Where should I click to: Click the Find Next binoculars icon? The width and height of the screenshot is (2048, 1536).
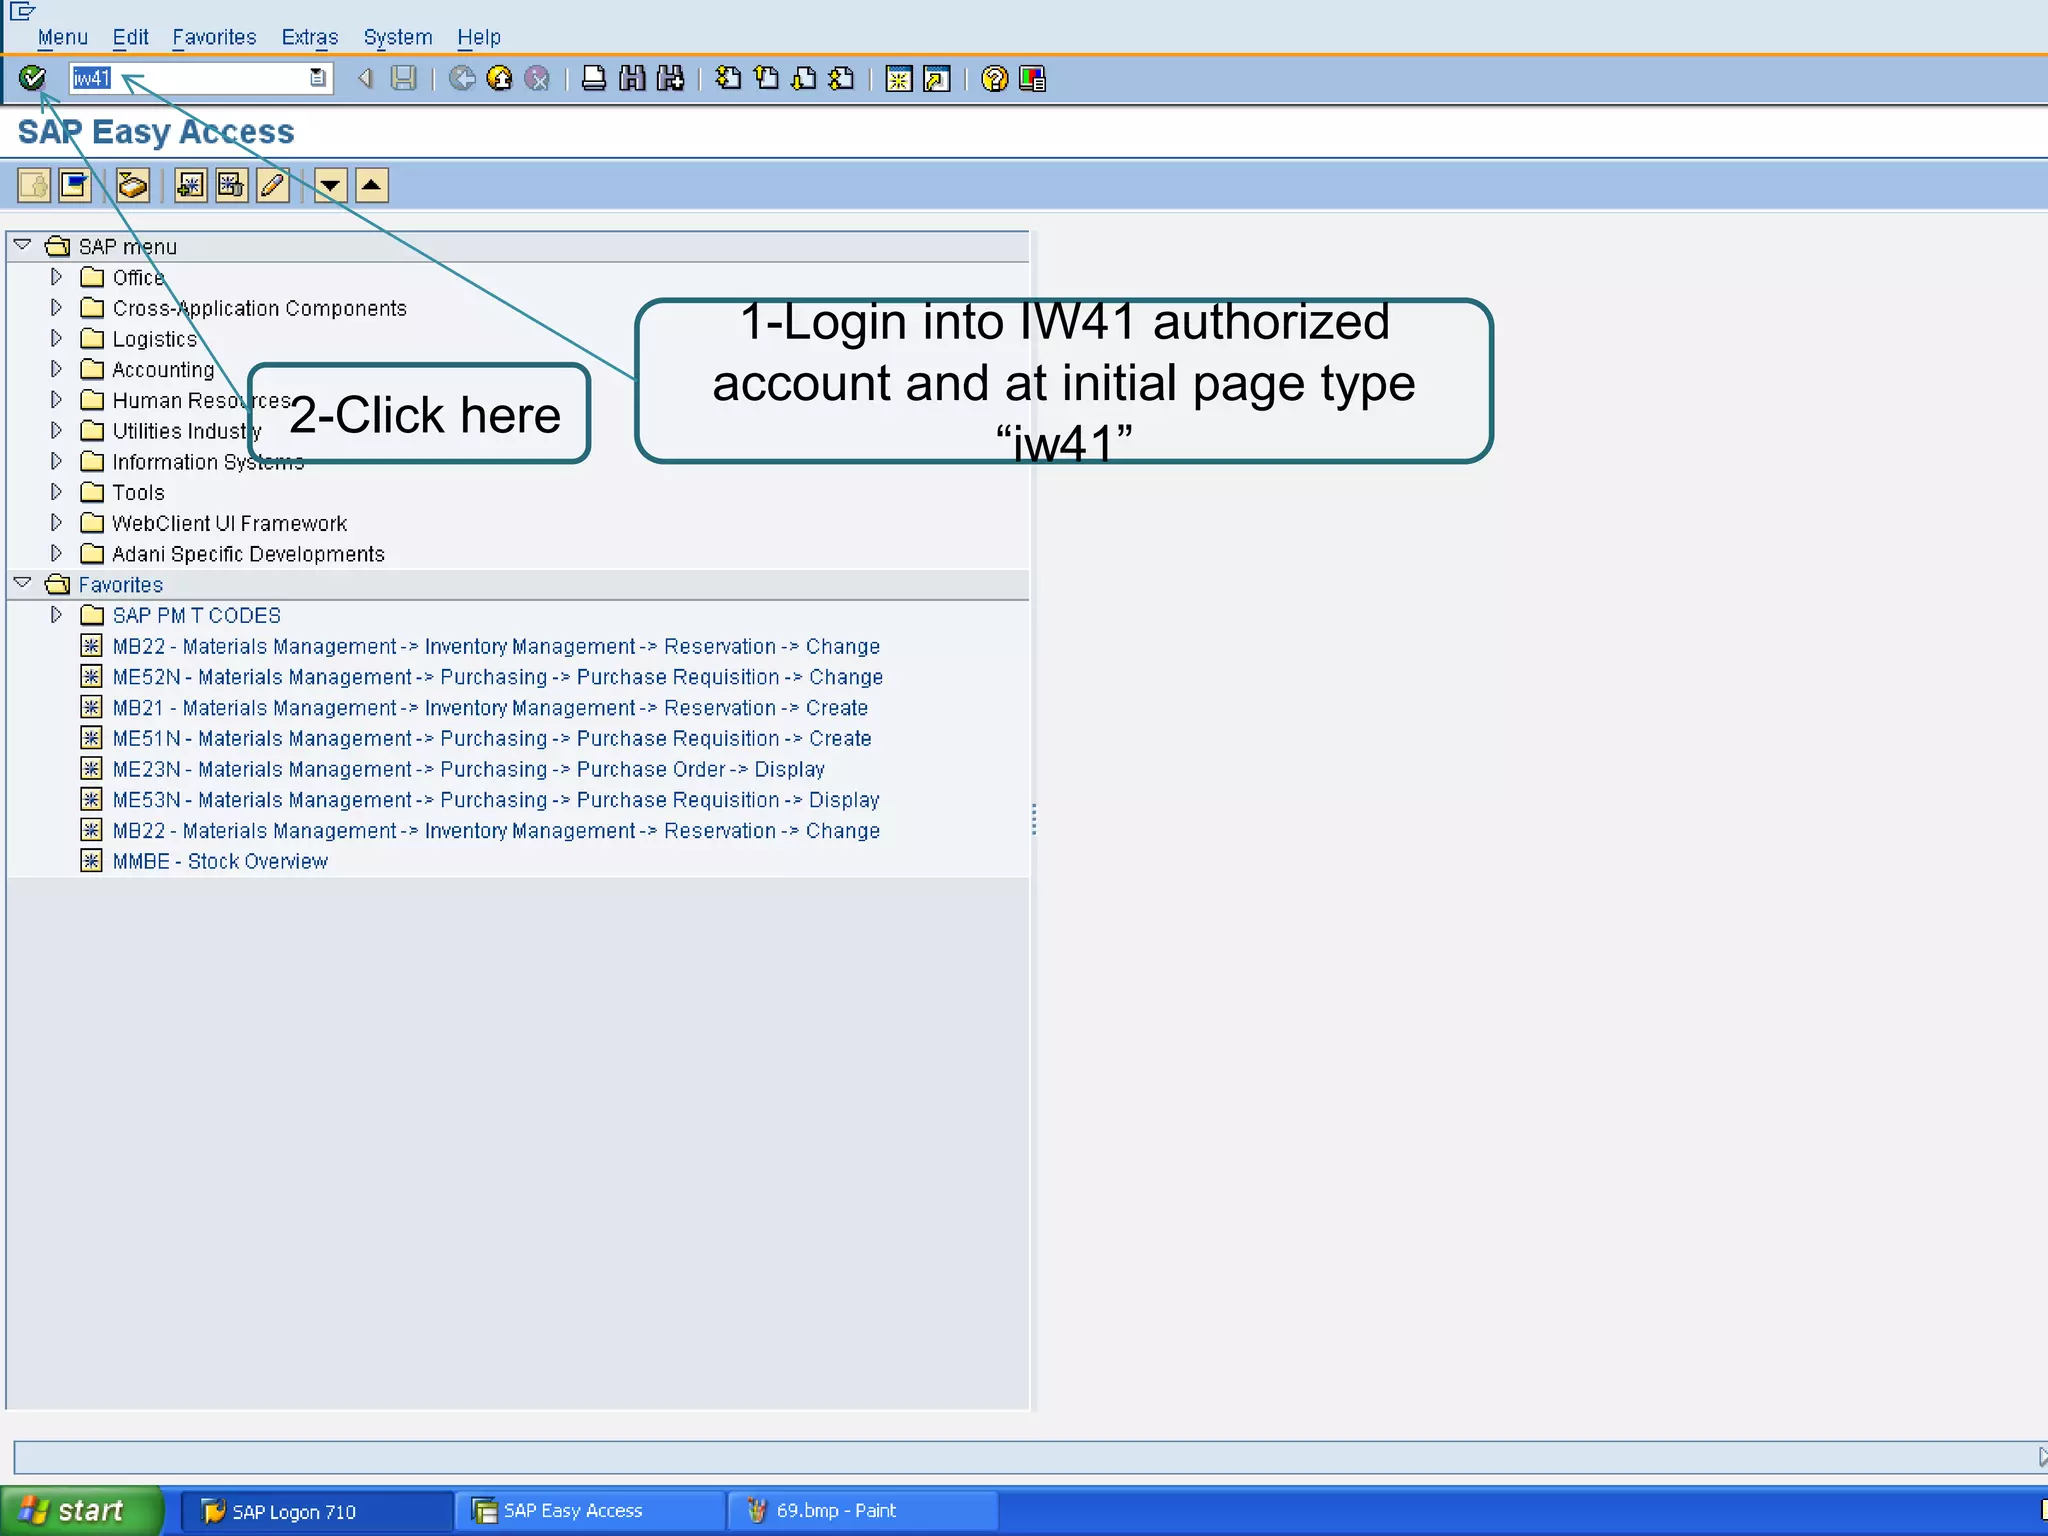[x=670, y=78]
